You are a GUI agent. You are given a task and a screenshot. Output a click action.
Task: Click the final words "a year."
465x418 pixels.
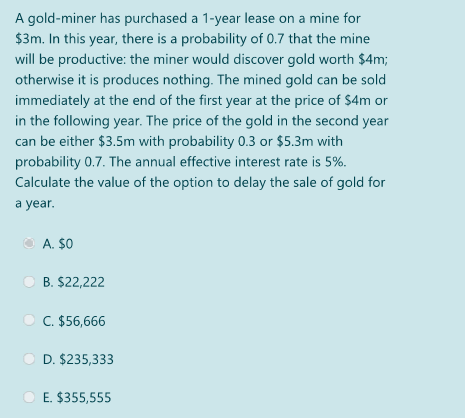[x=35, y=203]
